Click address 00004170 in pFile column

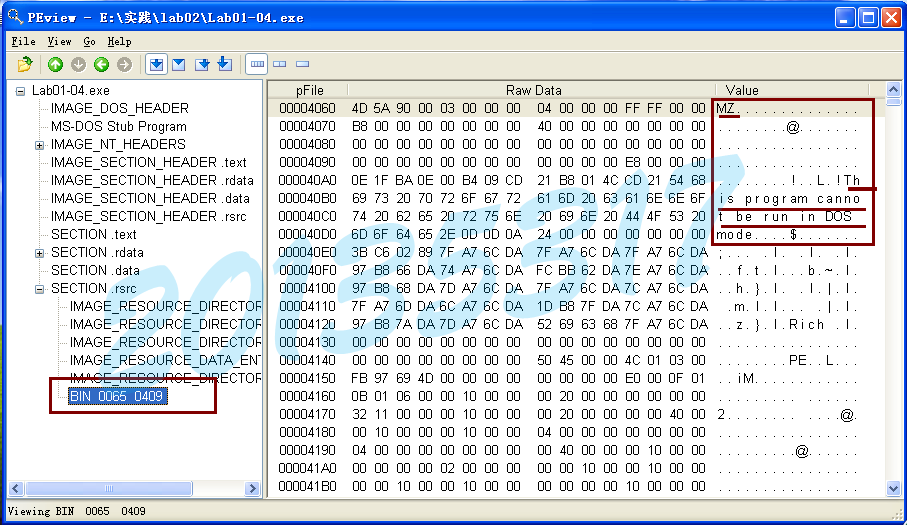tap(307, 415)
